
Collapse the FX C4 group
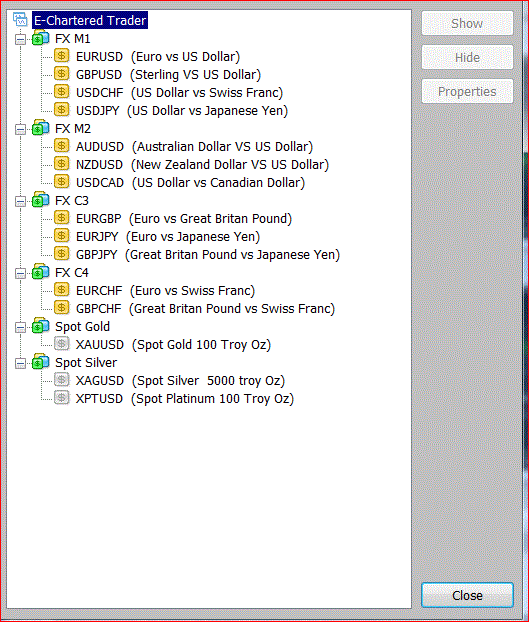20,273
